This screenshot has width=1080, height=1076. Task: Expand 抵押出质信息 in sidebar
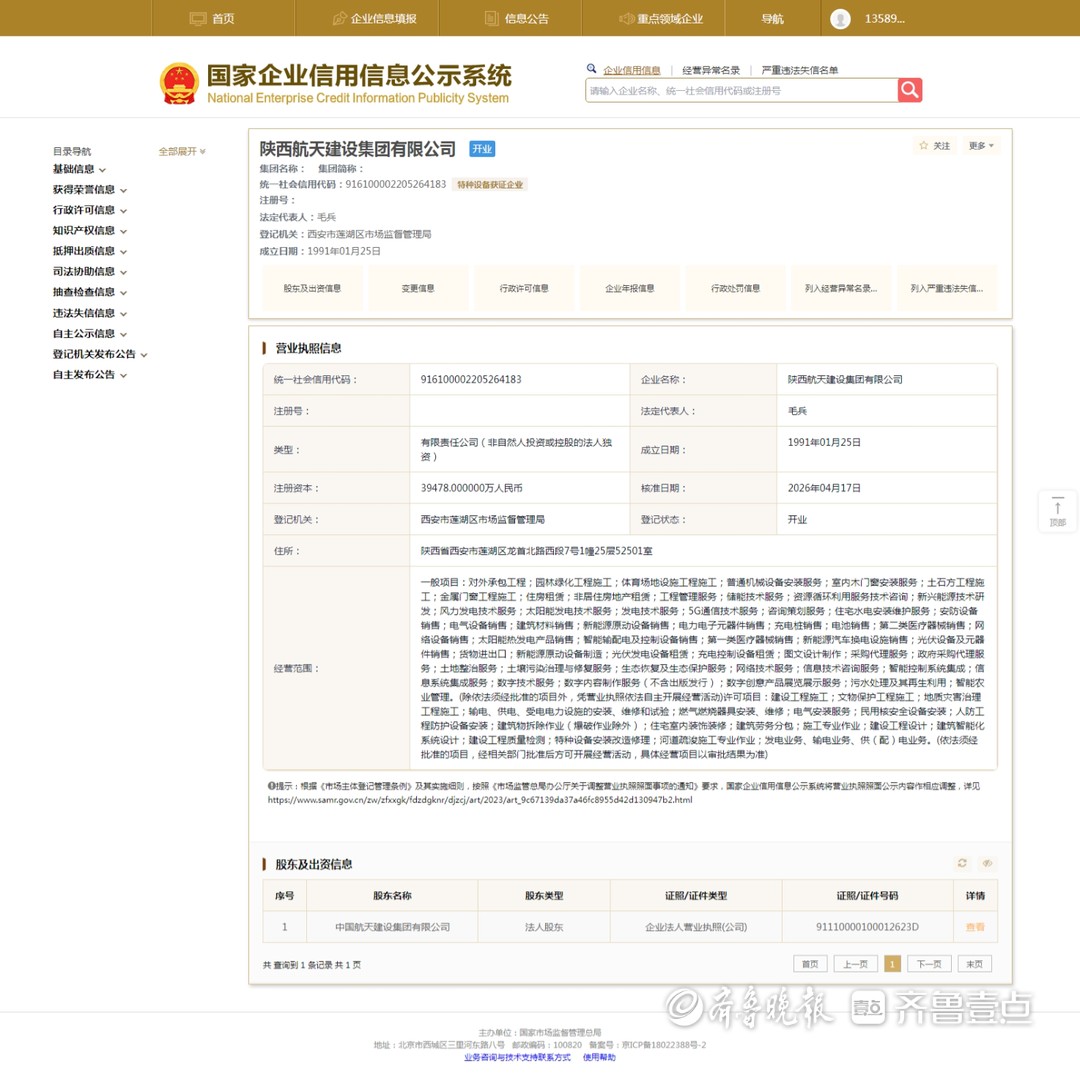pos(90,251)
